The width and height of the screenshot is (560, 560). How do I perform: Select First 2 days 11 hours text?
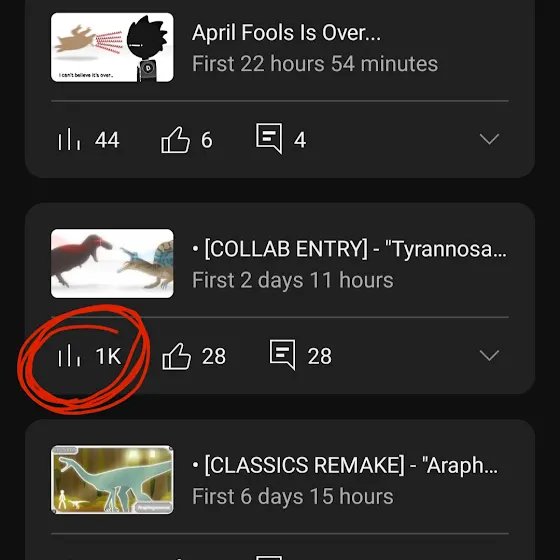(292, 280)
